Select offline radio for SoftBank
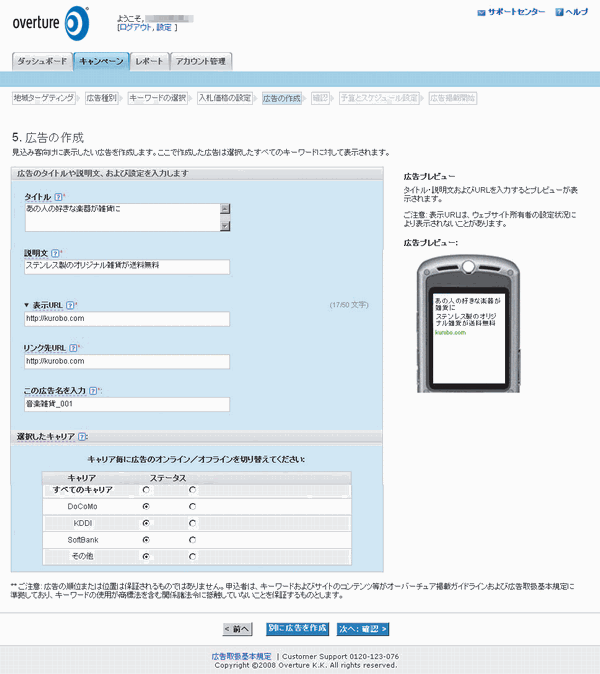The height and width of the screenshot is (674, 600). [x=192, y=540]
